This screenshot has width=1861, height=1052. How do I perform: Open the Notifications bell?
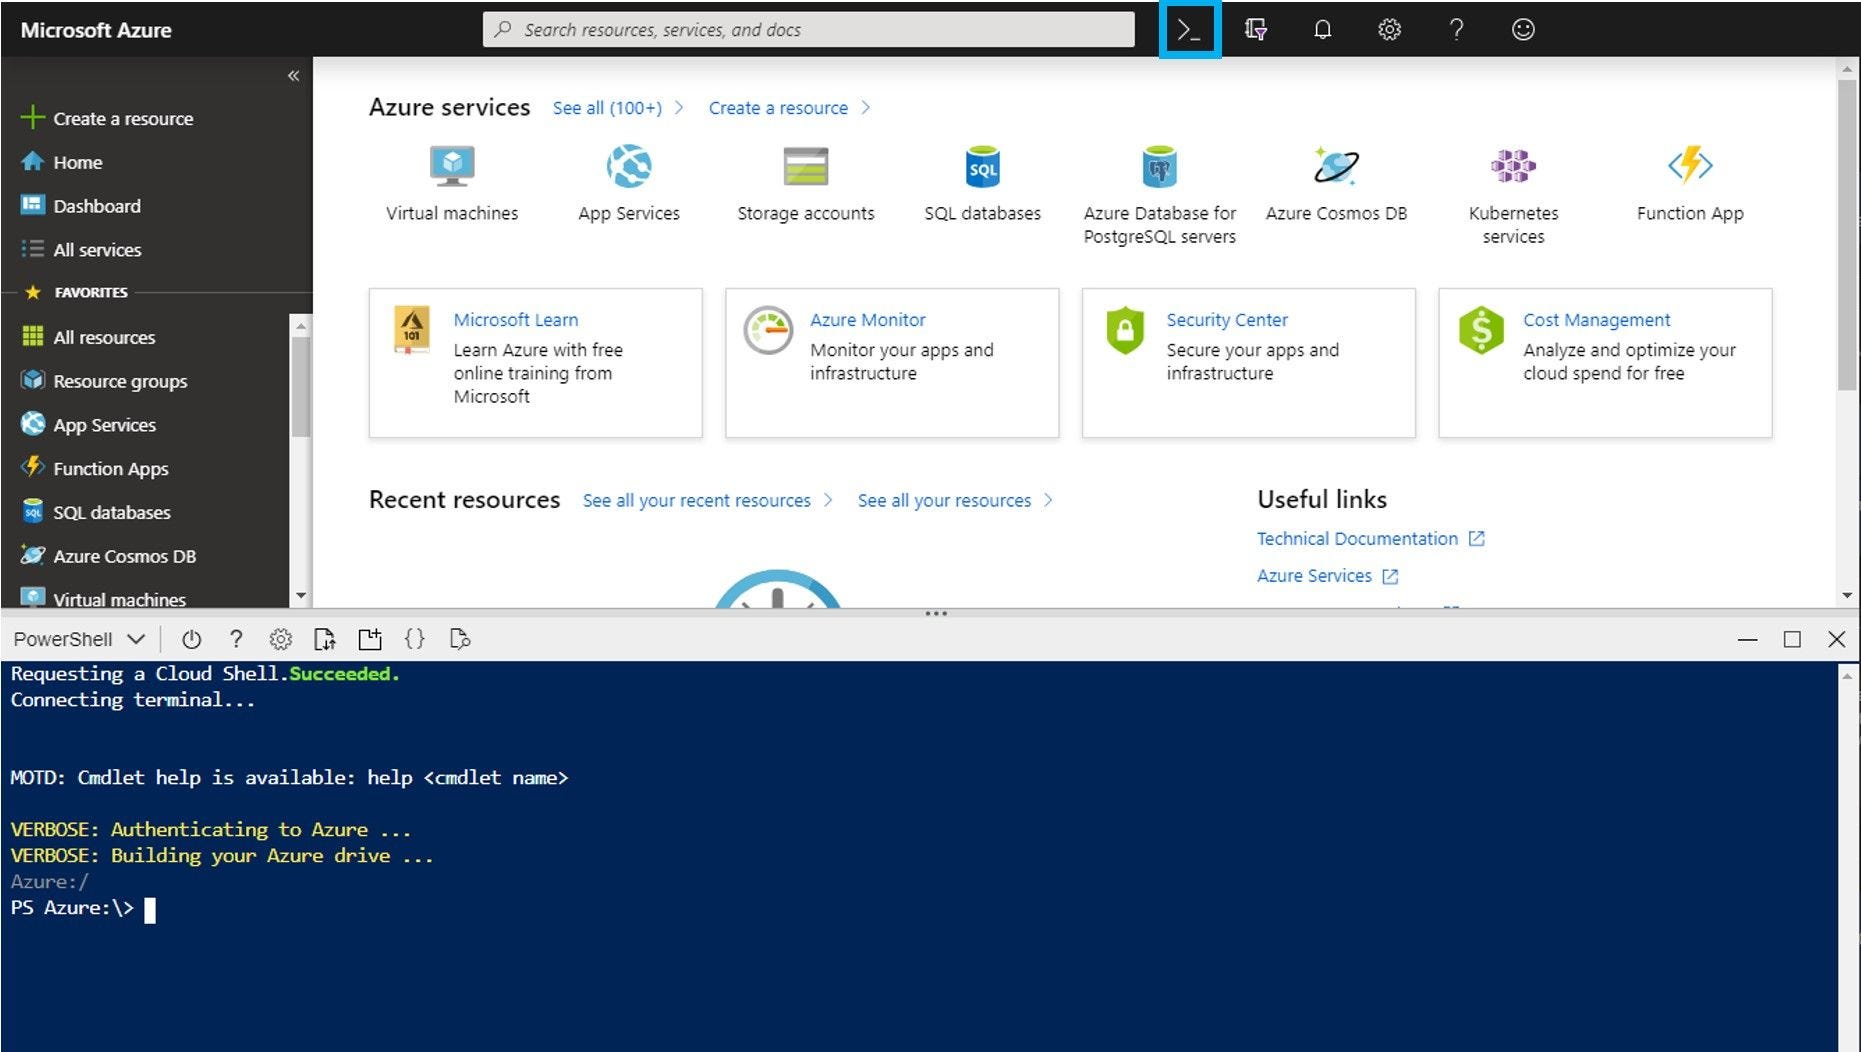[x=1322, y=30]
